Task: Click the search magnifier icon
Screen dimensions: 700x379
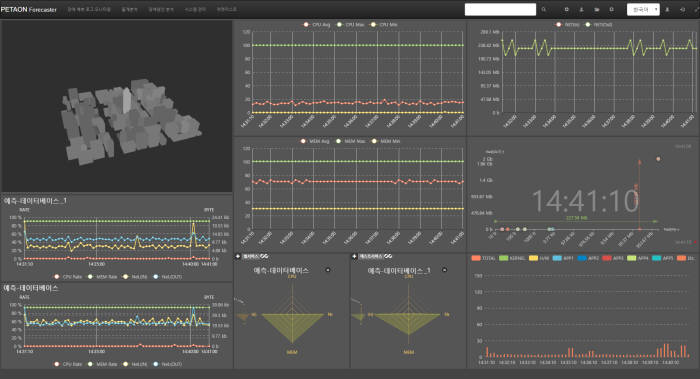Action: click(543, 9)
